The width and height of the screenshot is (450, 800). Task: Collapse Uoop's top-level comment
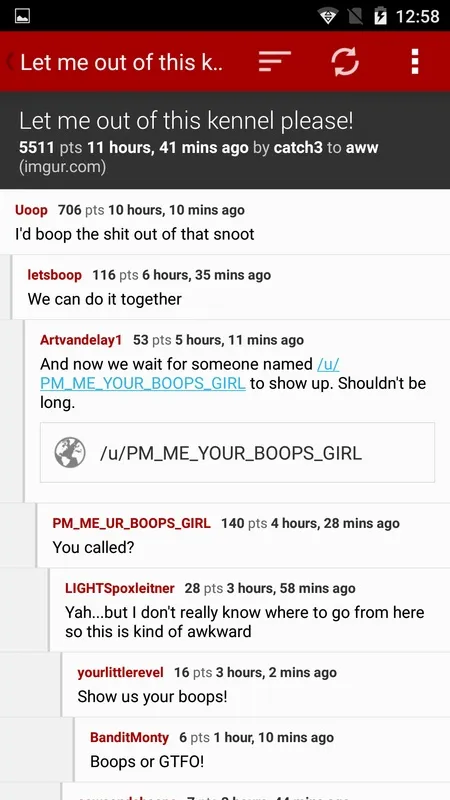click(x=225, y=222)
